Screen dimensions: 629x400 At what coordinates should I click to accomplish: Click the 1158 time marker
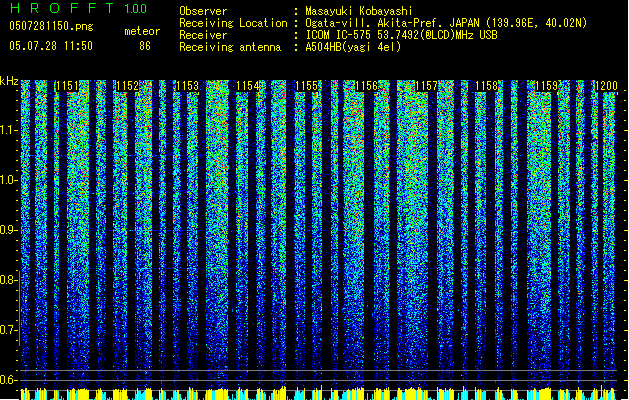(x=486, y=86)
